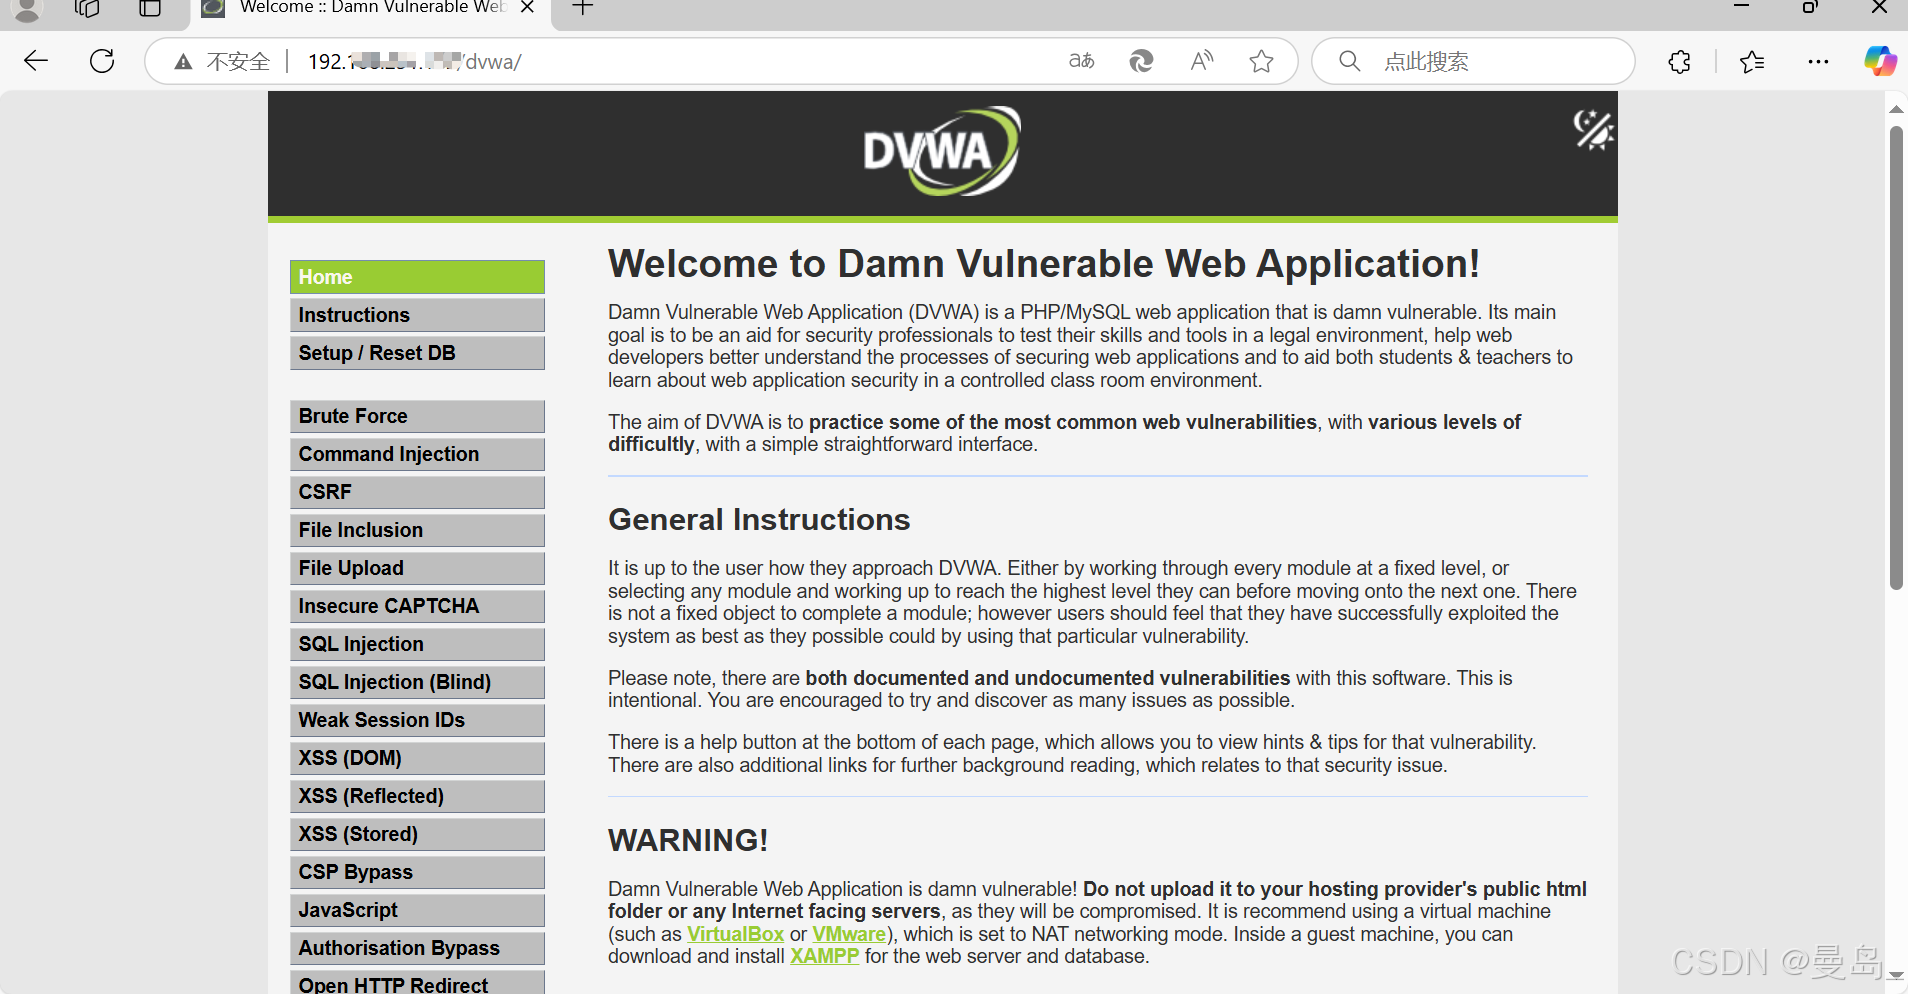Open the Home menu item
This screenshot has width=1908, height=994.
click(x=417, y=277)
